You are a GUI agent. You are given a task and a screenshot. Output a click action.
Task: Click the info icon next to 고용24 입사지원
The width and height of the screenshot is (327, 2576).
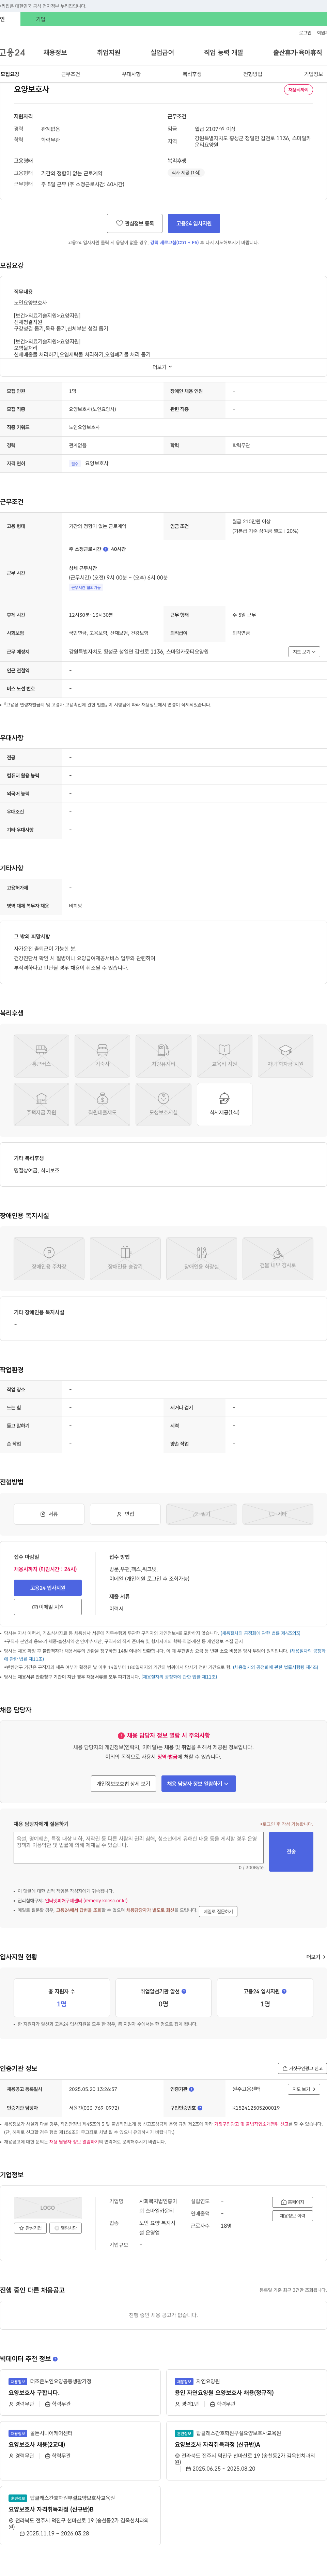(284, 1991)
